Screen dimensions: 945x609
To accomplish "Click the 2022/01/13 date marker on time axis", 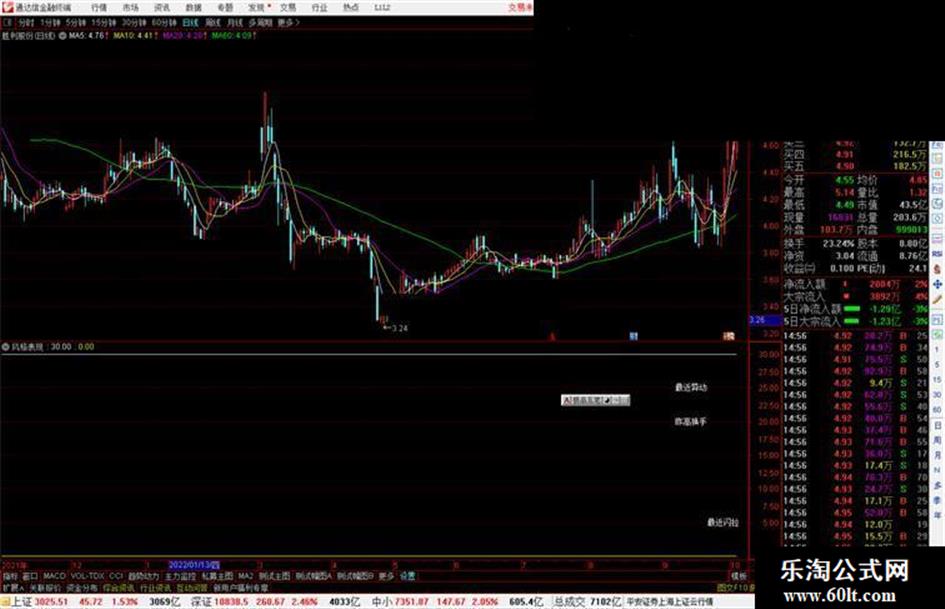I will pos(194,565).
